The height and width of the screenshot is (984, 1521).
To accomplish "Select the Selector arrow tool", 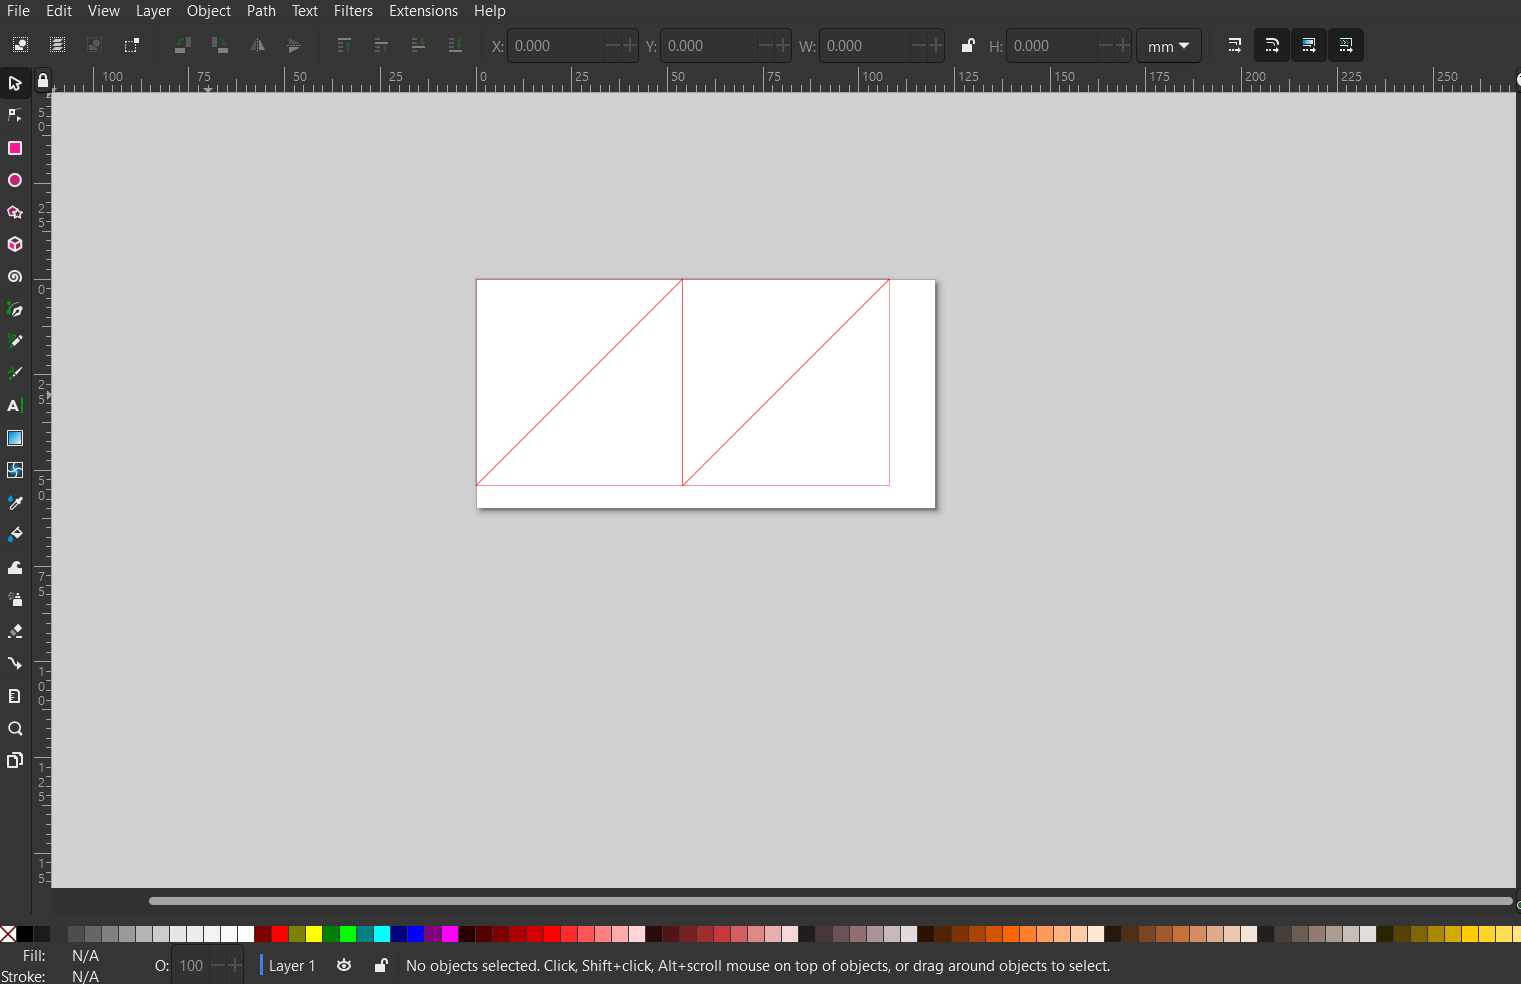I will [15, 83].
